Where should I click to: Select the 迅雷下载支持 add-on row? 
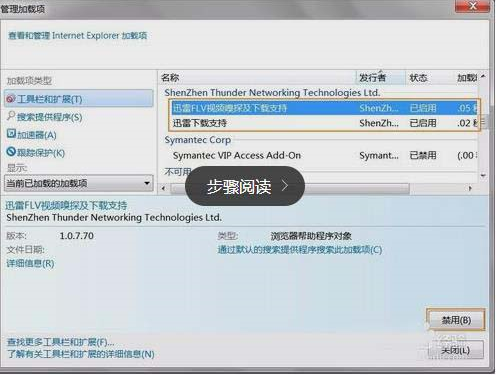click(x=324, y=123)
